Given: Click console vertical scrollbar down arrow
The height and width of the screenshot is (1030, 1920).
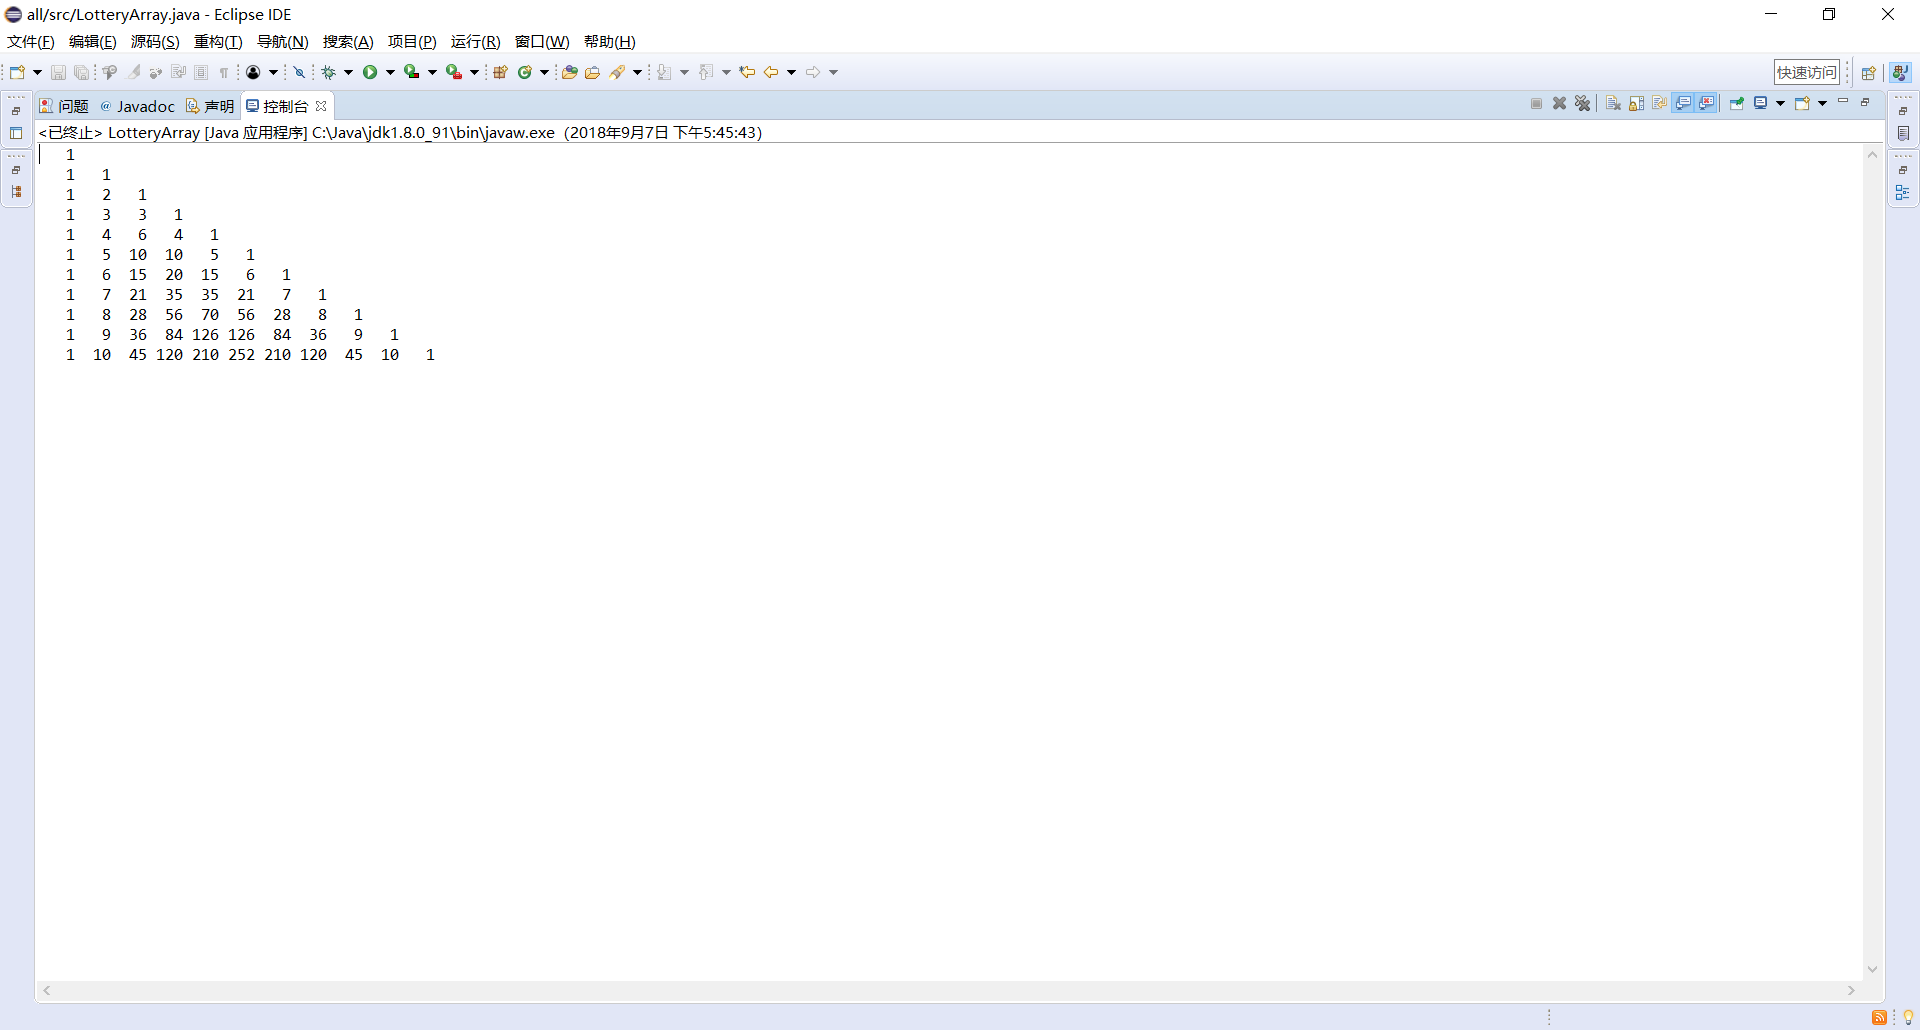Looking at the screenshot, I should tap(1872, 969).
